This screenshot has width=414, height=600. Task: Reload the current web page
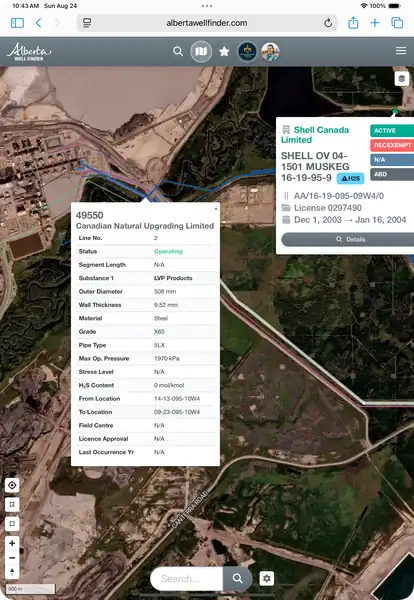point(328,23)
